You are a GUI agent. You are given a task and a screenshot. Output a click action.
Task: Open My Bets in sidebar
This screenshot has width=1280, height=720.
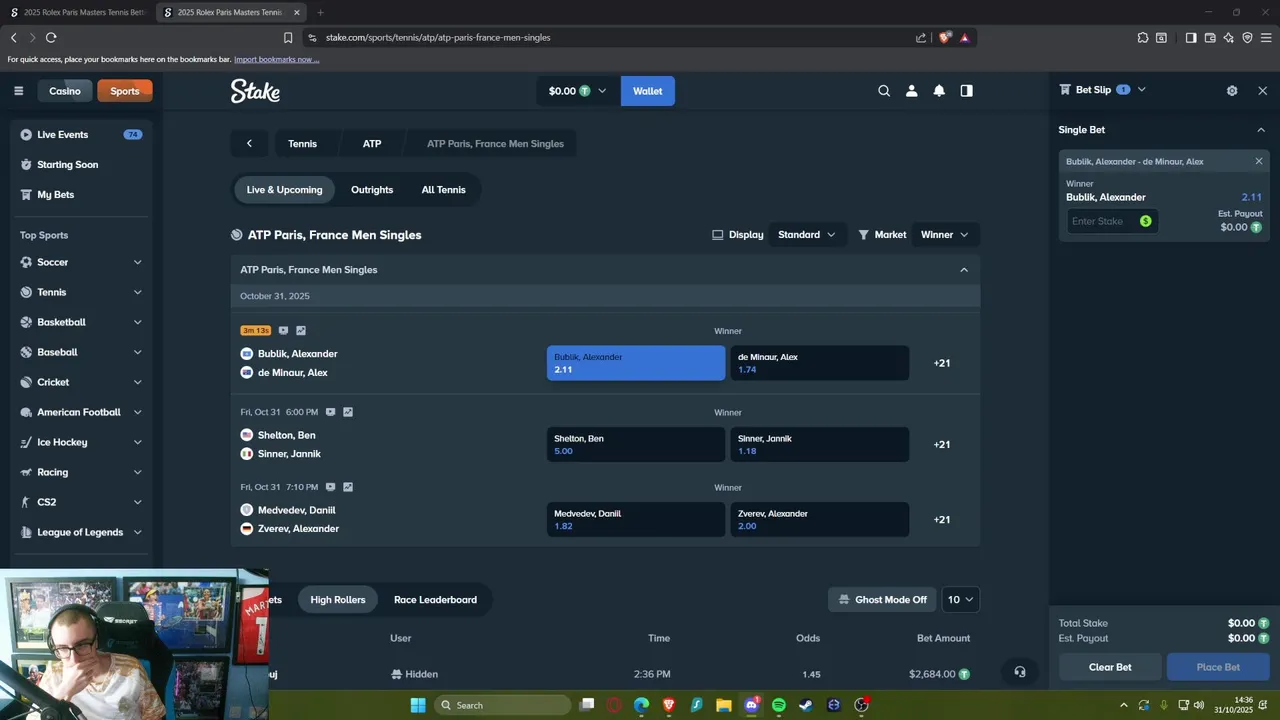coord(81,194)
